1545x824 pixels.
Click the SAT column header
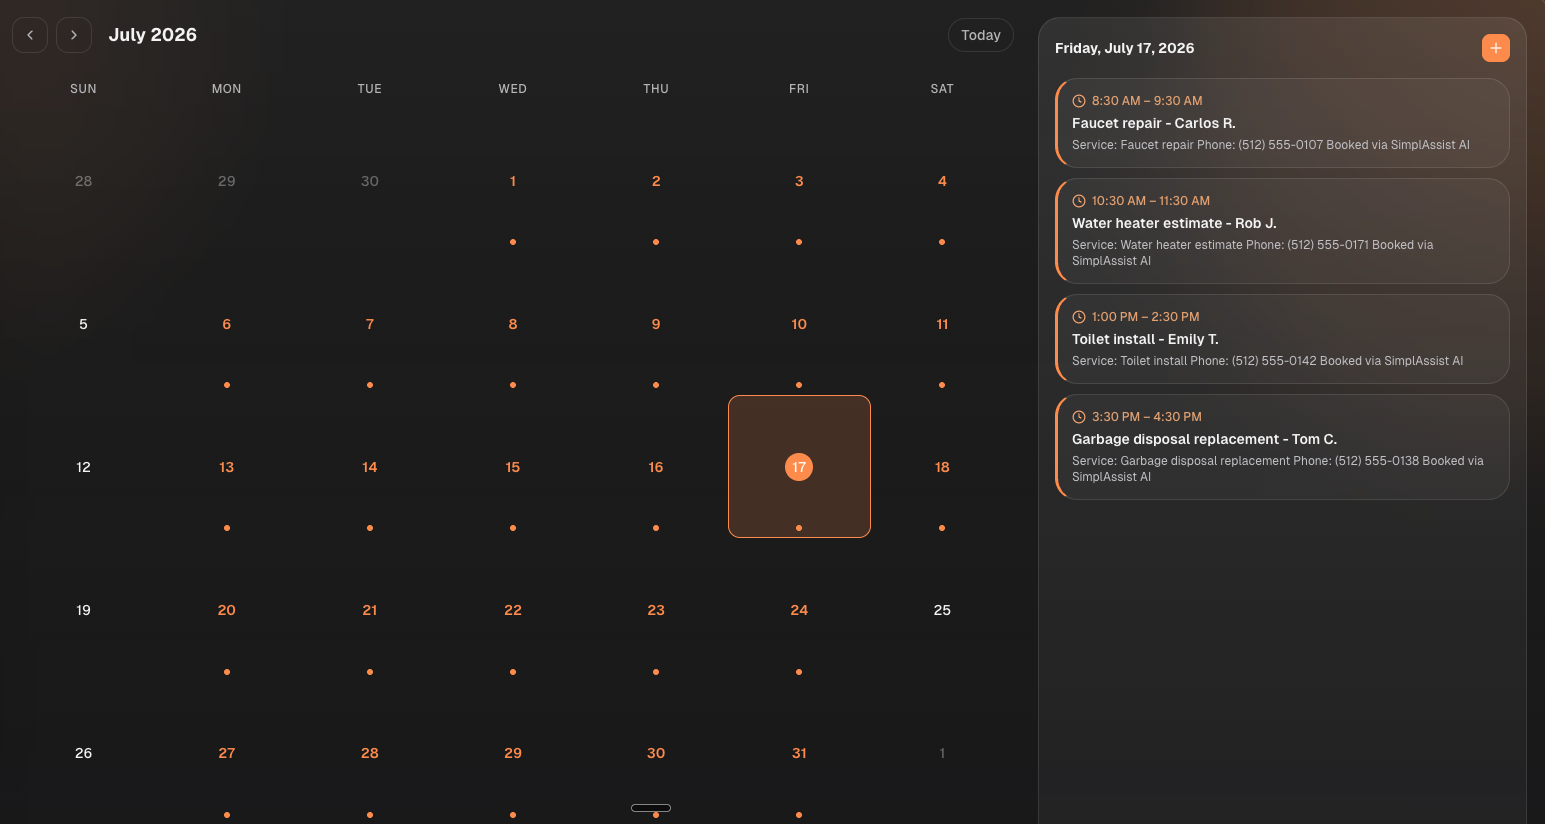(x=942, y=89)
